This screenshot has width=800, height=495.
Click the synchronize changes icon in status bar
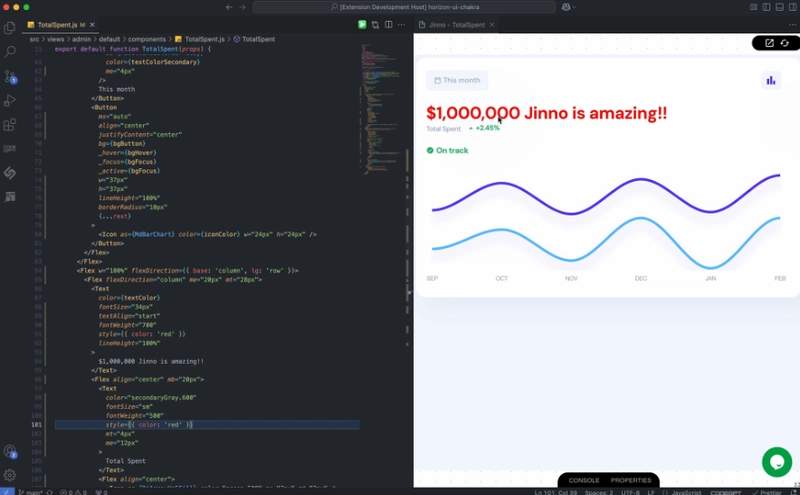coord(49,492)
